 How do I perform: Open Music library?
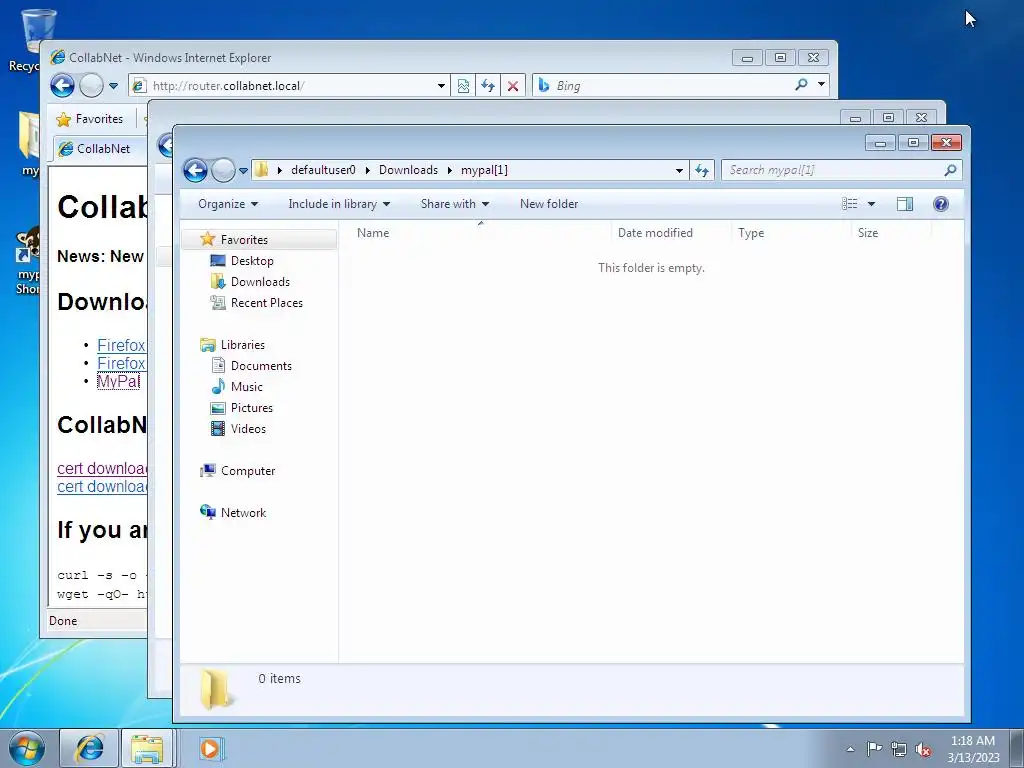pos(246,387)
